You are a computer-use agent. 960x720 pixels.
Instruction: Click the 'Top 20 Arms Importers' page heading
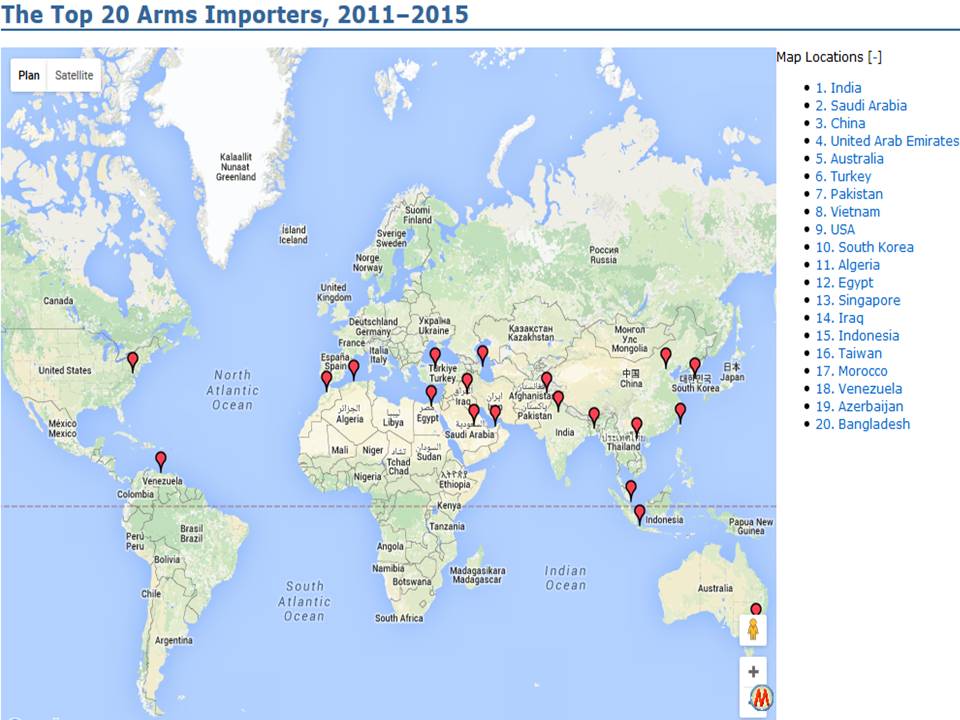[235, 14]
